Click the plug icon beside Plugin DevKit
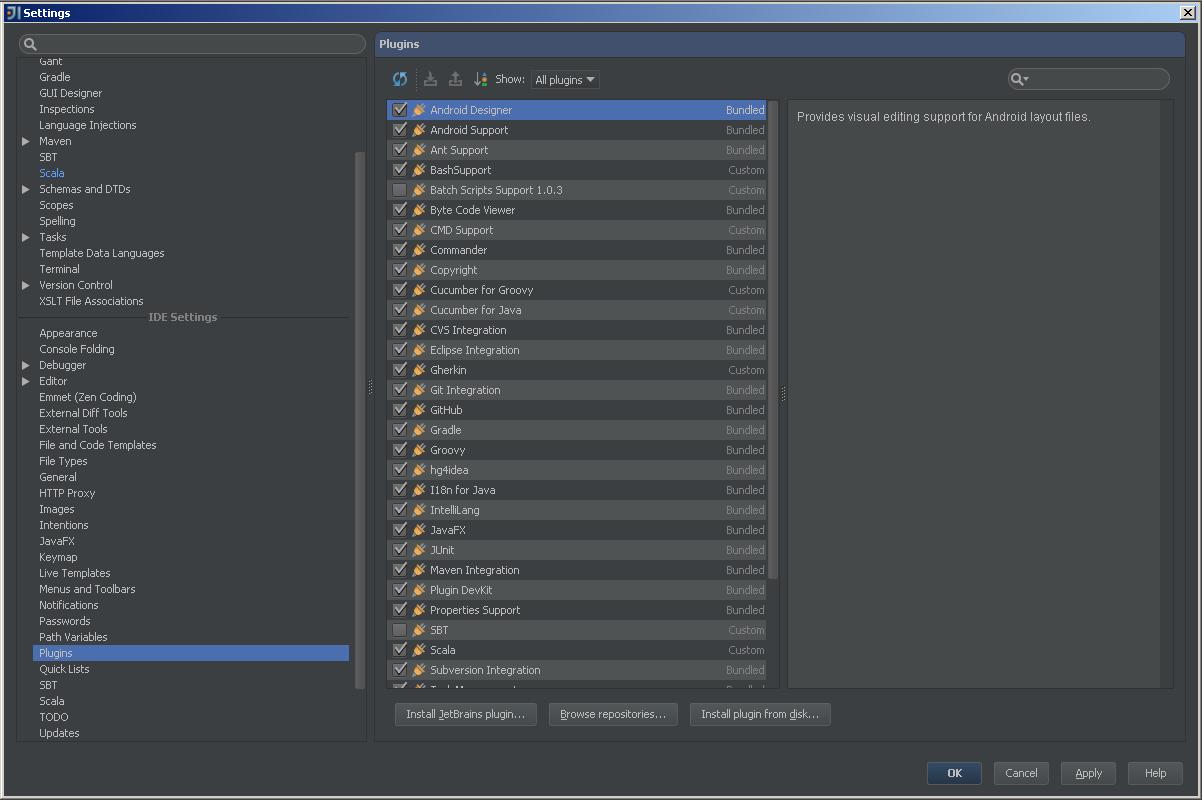Screen dimensions: 1202x800 point(419,590)
